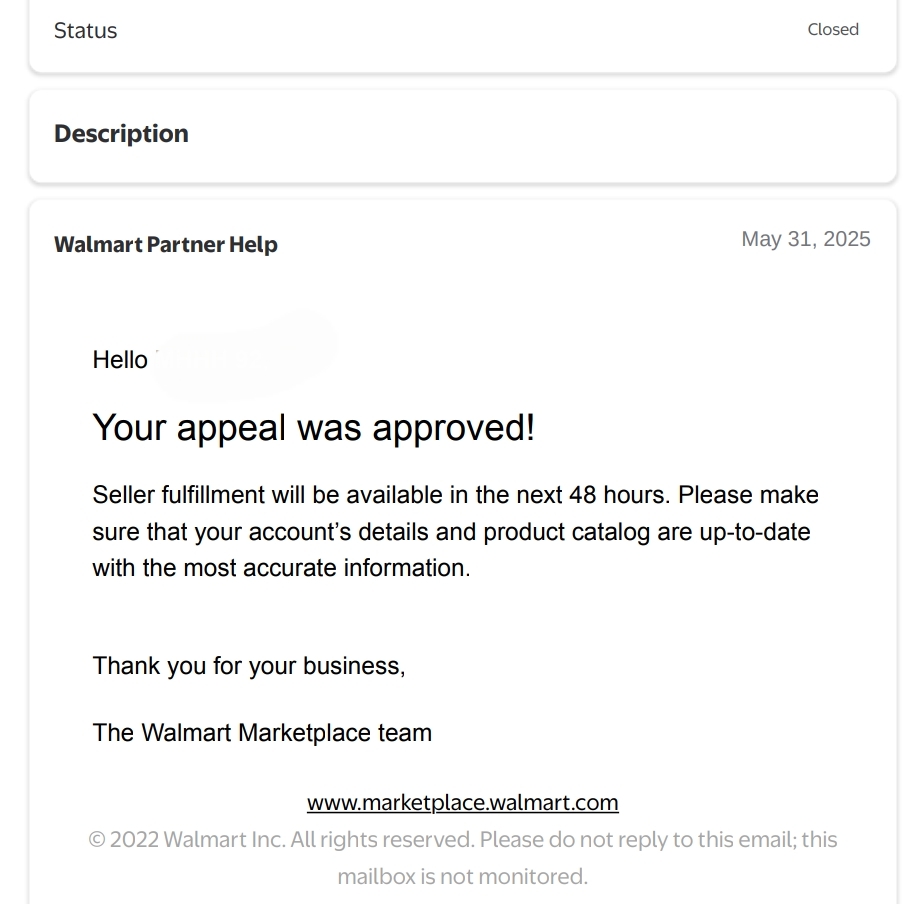
Task: Select the Status row label
Action: pos(85,31)
